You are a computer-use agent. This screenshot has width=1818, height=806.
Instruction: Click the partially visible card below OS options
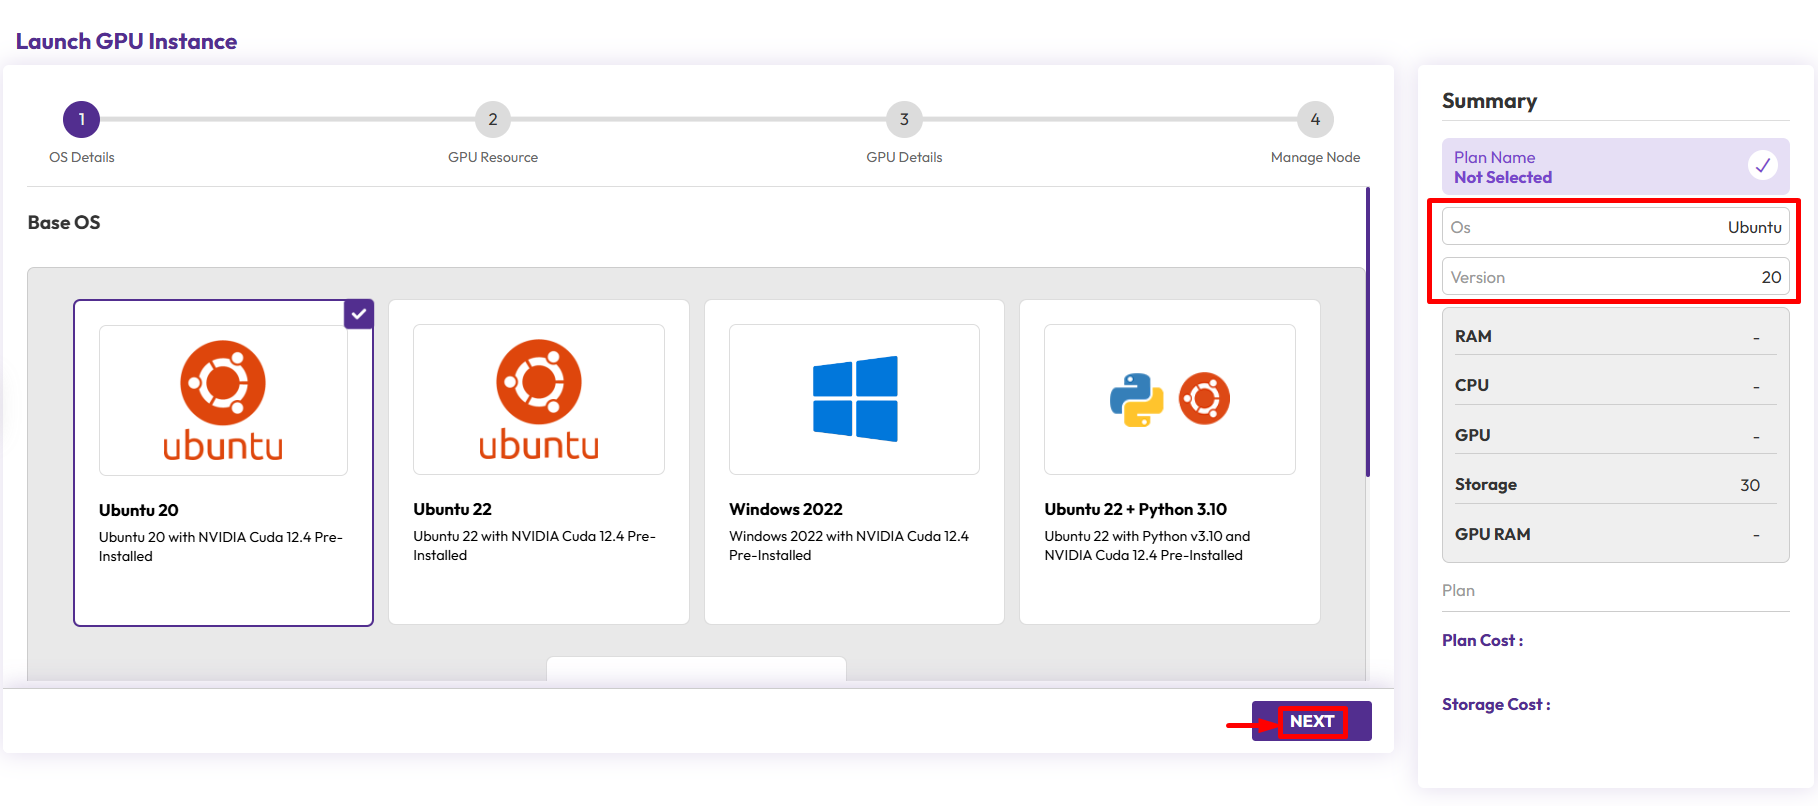pyautogui.click(x=696, y=669)
